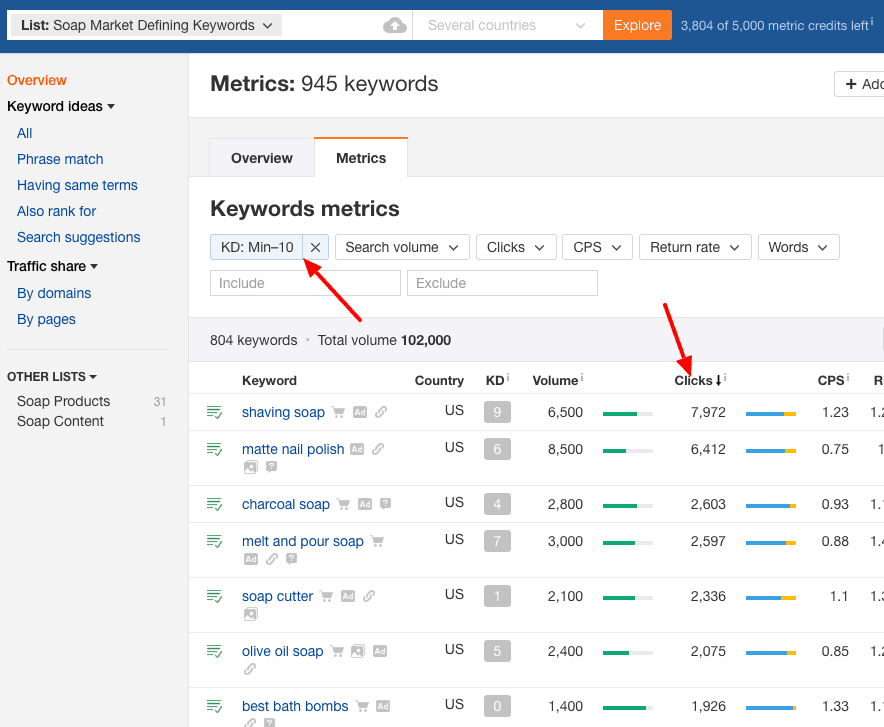
Task: Click the green SERP checkmark for melt and pour soap
Action: pyautogui.click(x=215, y=541)
